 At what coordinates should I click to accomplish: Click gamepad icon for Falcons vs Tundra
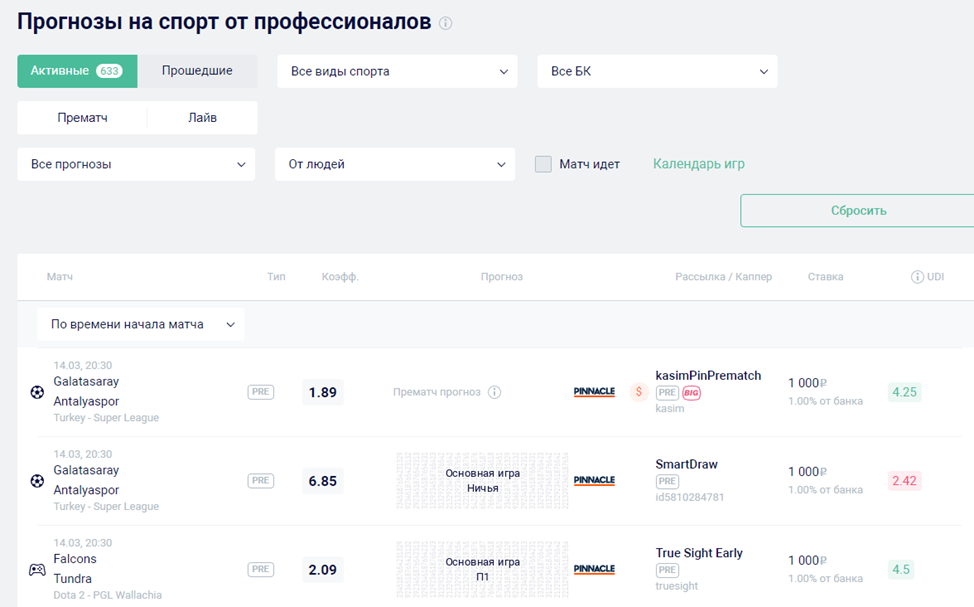[x=37, y=569]
